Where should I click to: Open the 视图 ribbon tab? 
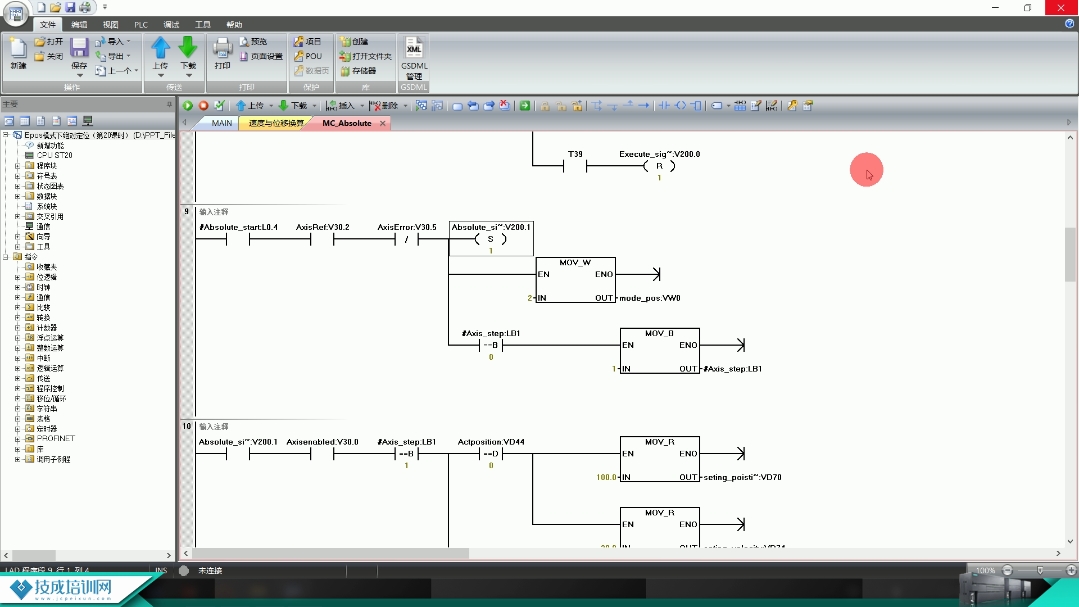pos(110,24)
